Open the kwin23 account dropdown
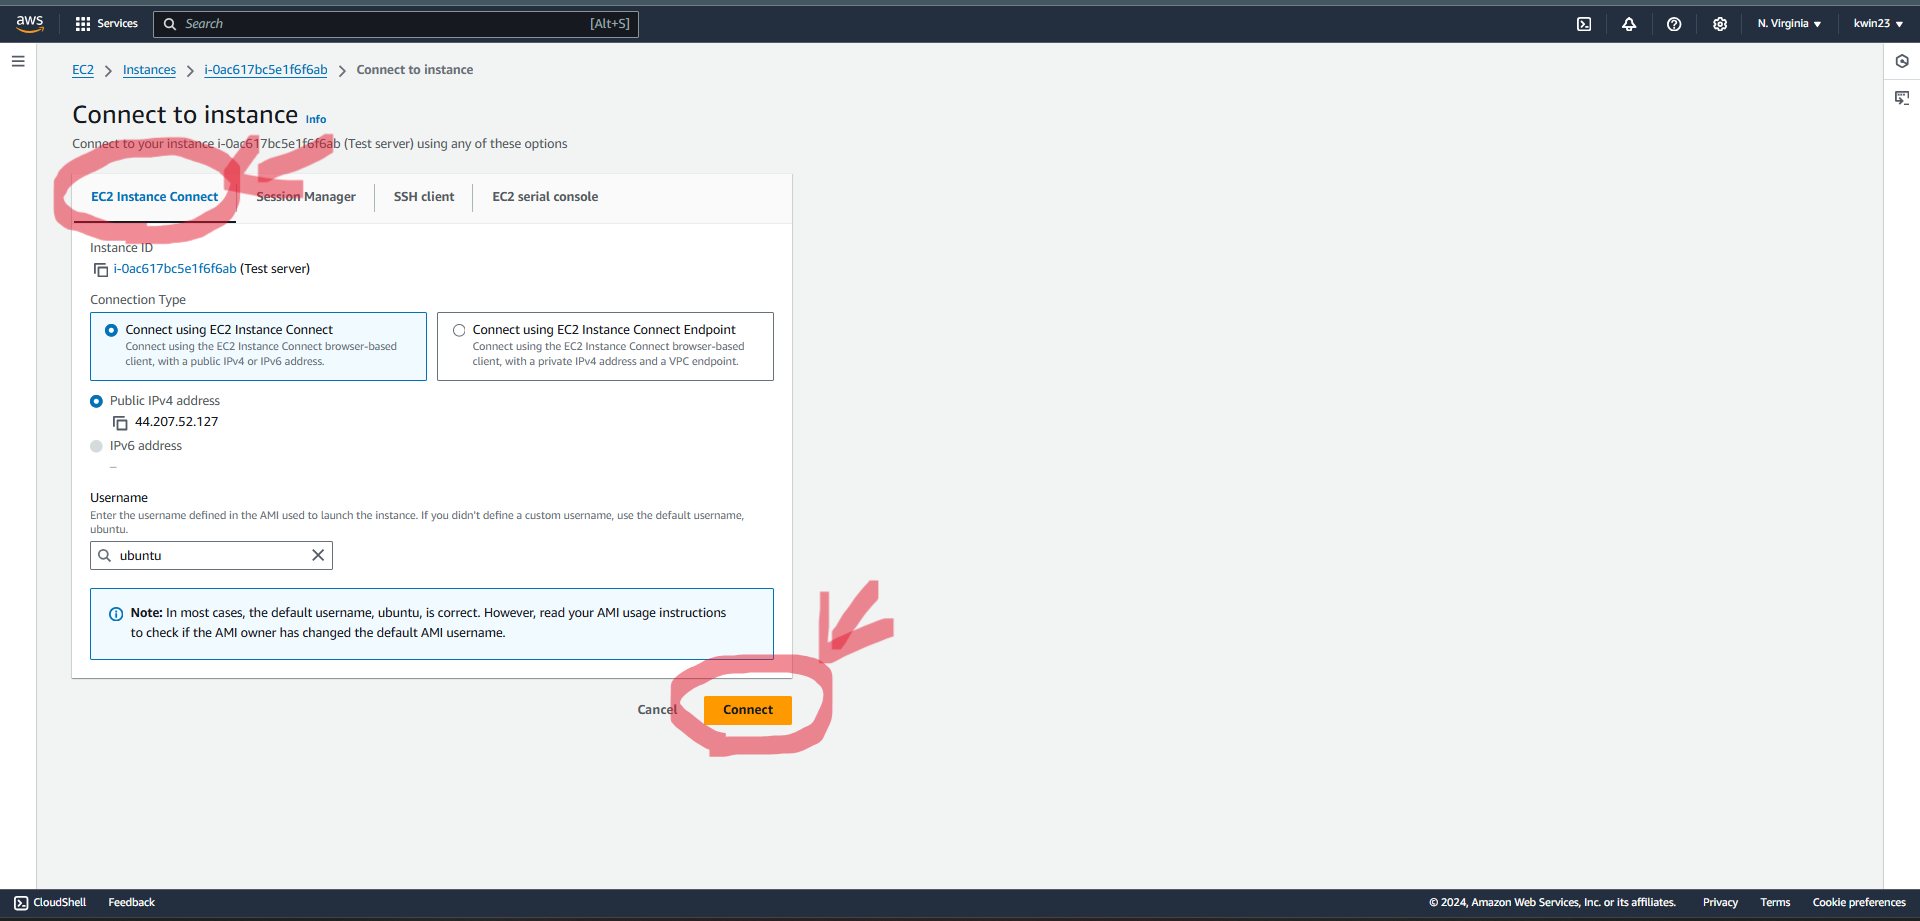Image resolution: width=1920 pixels, height=921 pixels. point(1878,24)
